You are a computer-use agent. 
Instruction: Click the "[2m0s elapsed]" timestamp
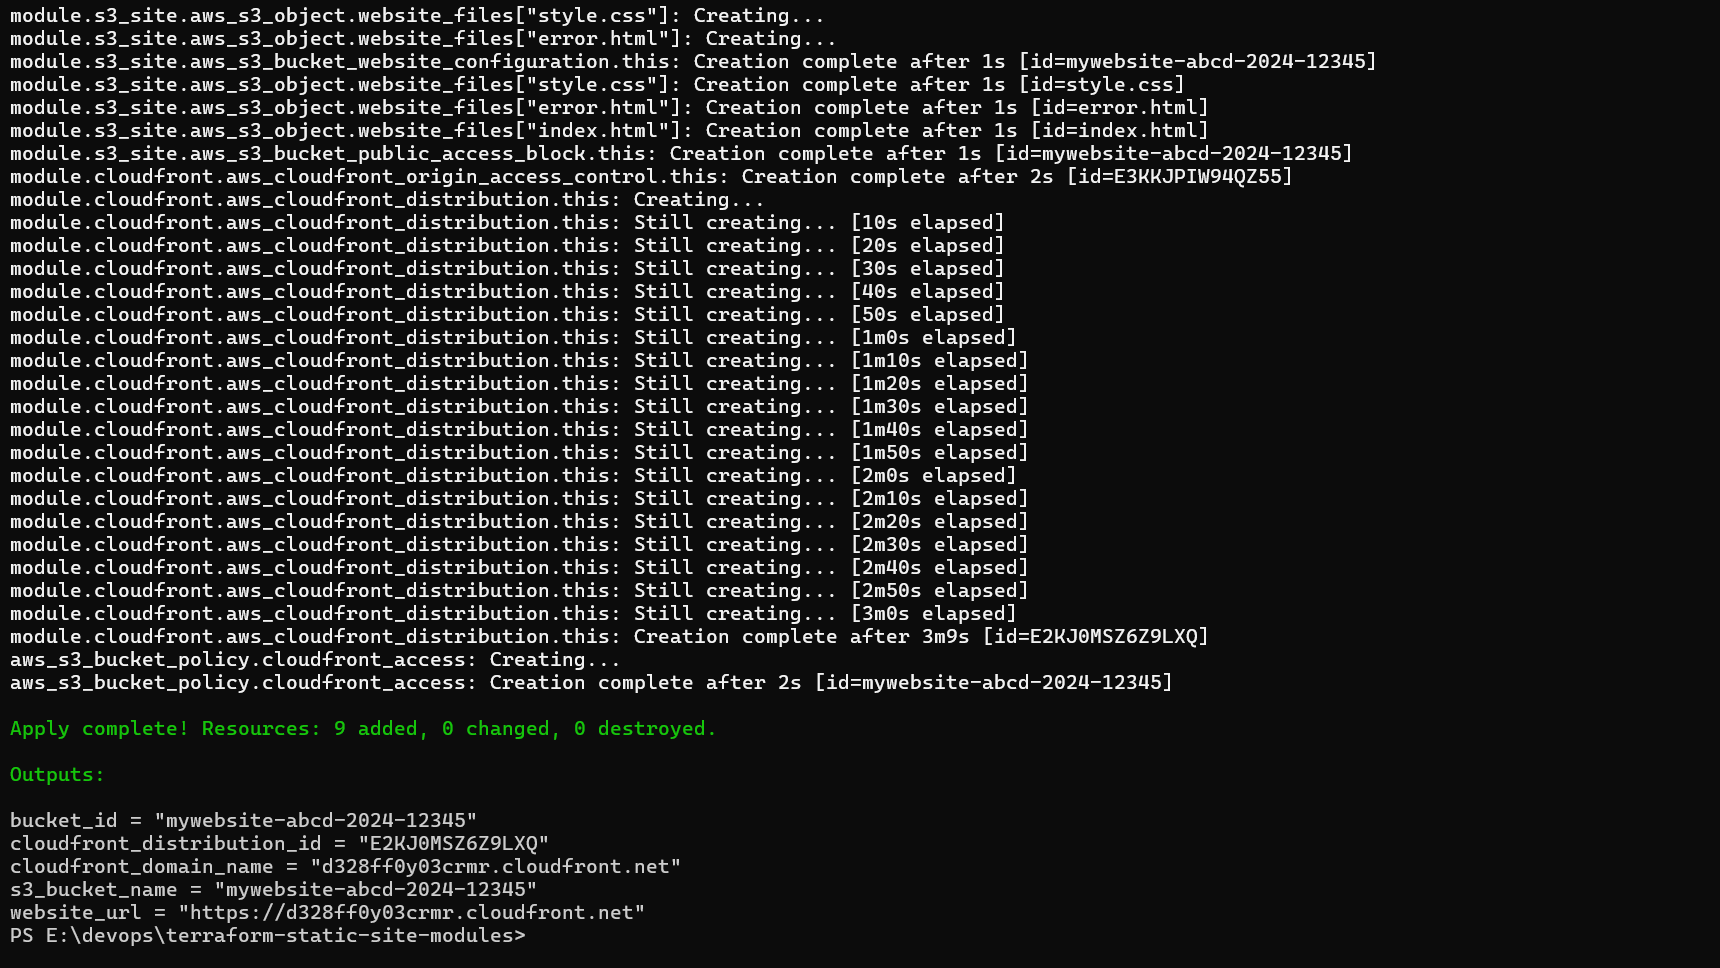coord(933,476)
